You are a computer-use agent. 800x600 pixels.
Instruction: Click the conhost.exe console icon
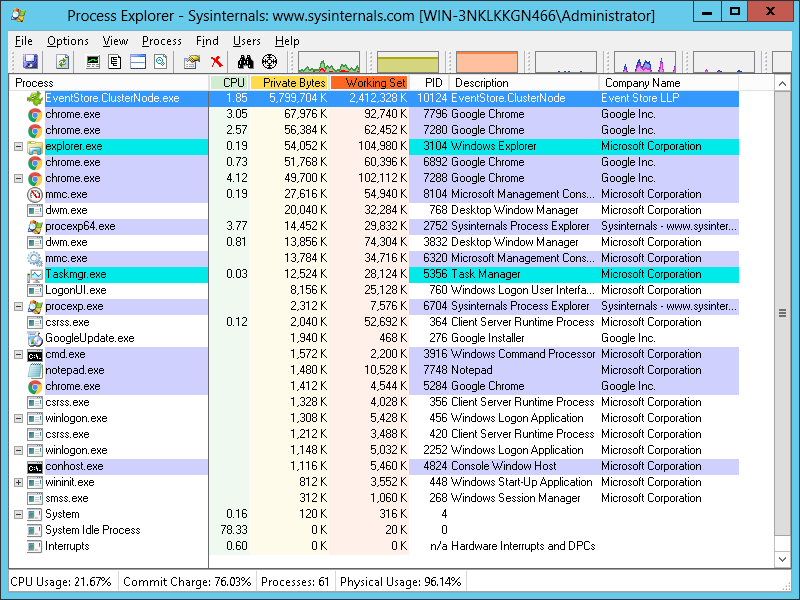click(35, 467)
